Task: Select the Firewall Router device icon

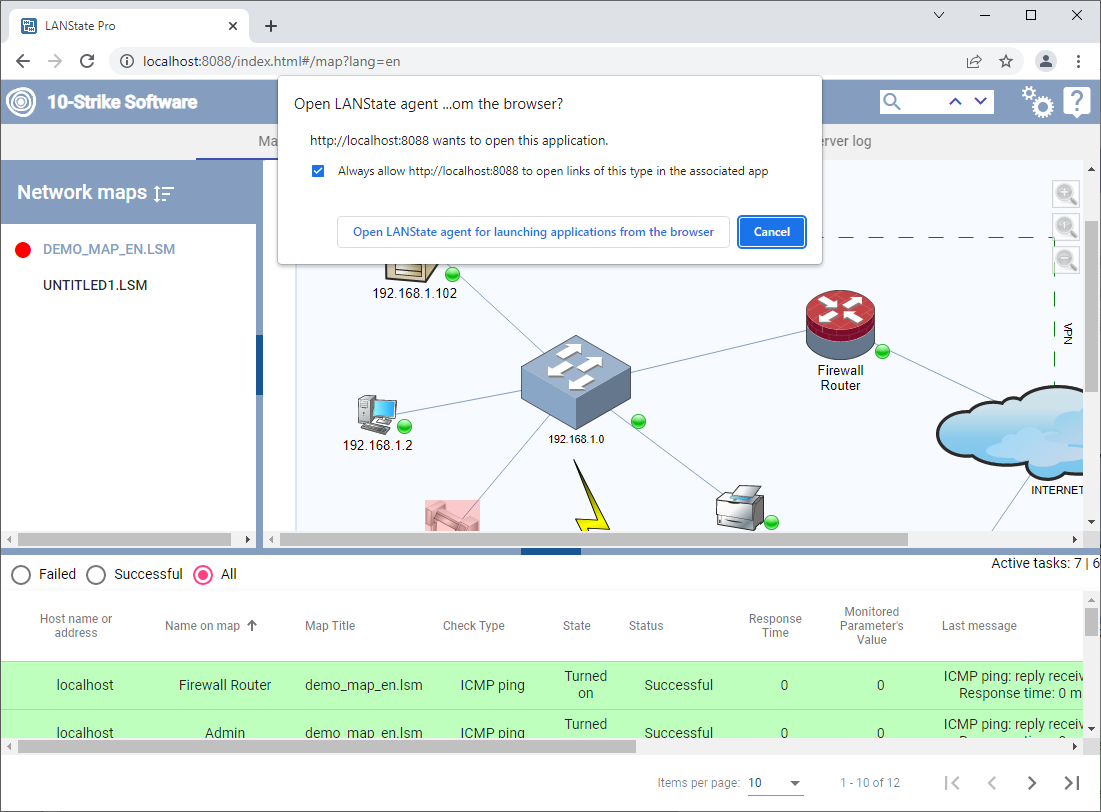Action: [840, 324]
